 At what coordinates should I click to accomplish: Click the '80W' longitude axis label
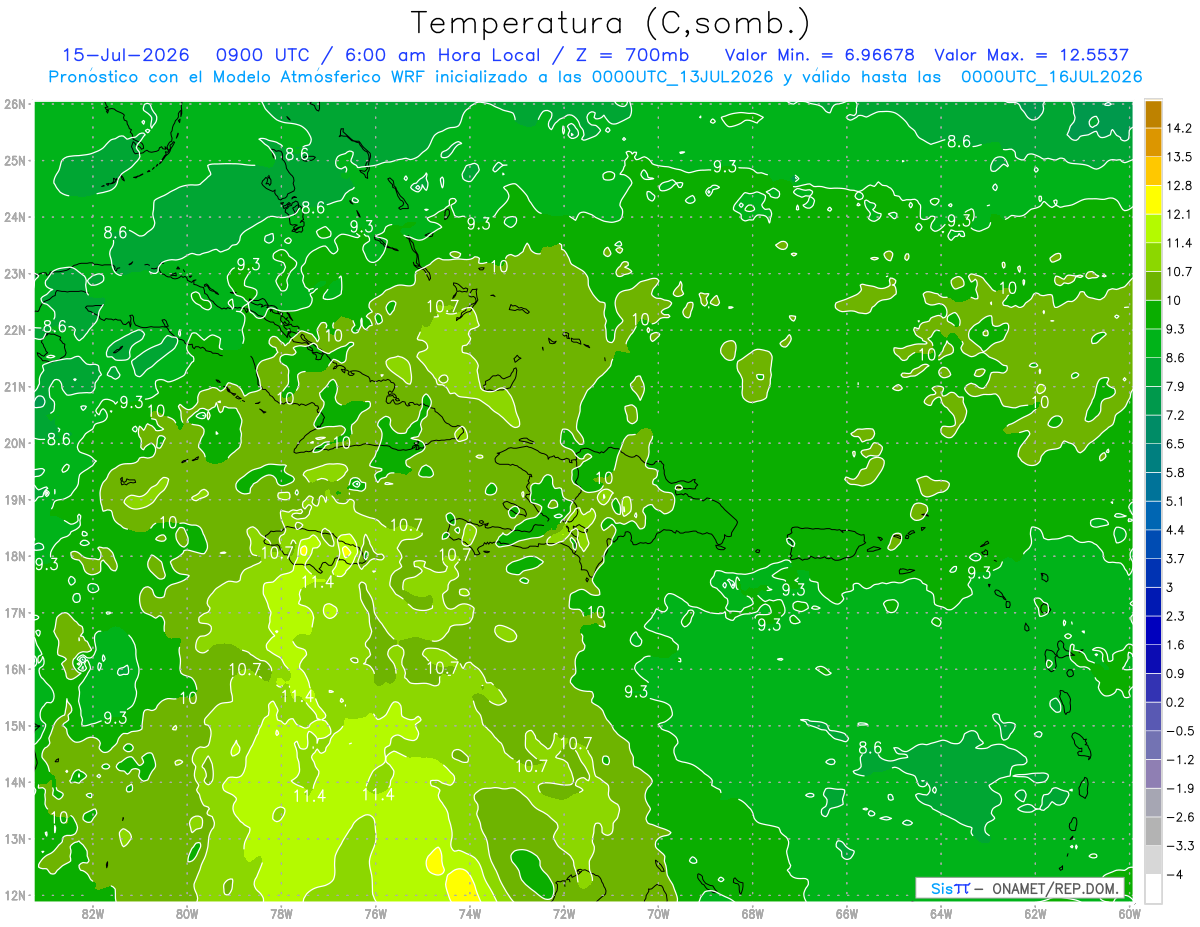point(187,913)
